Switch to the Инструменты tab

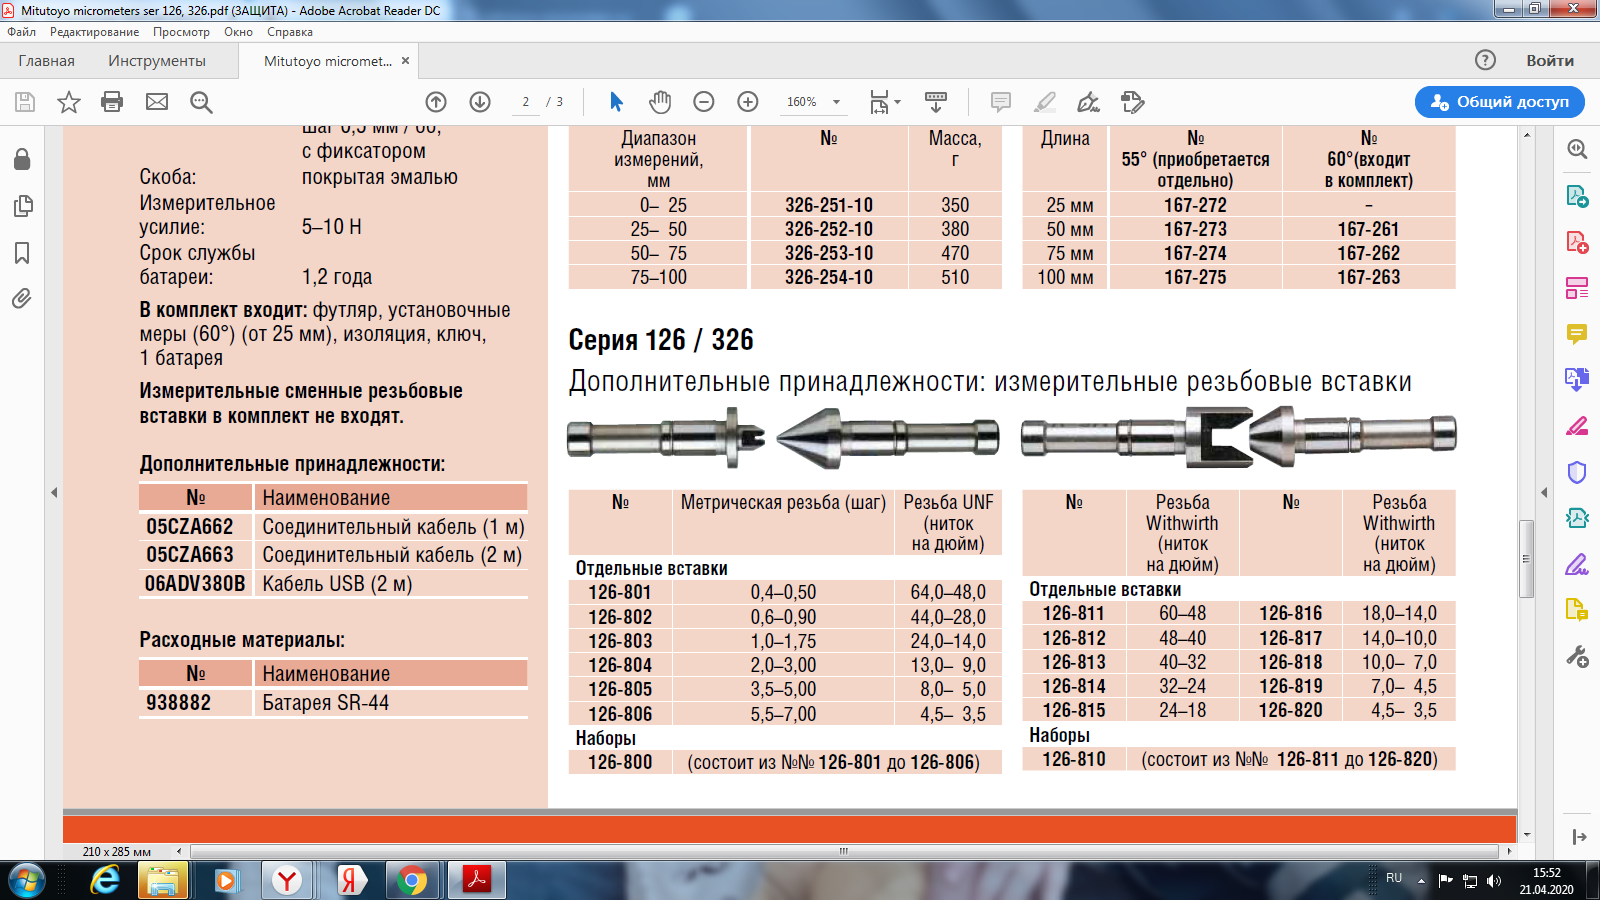(157, 61)
